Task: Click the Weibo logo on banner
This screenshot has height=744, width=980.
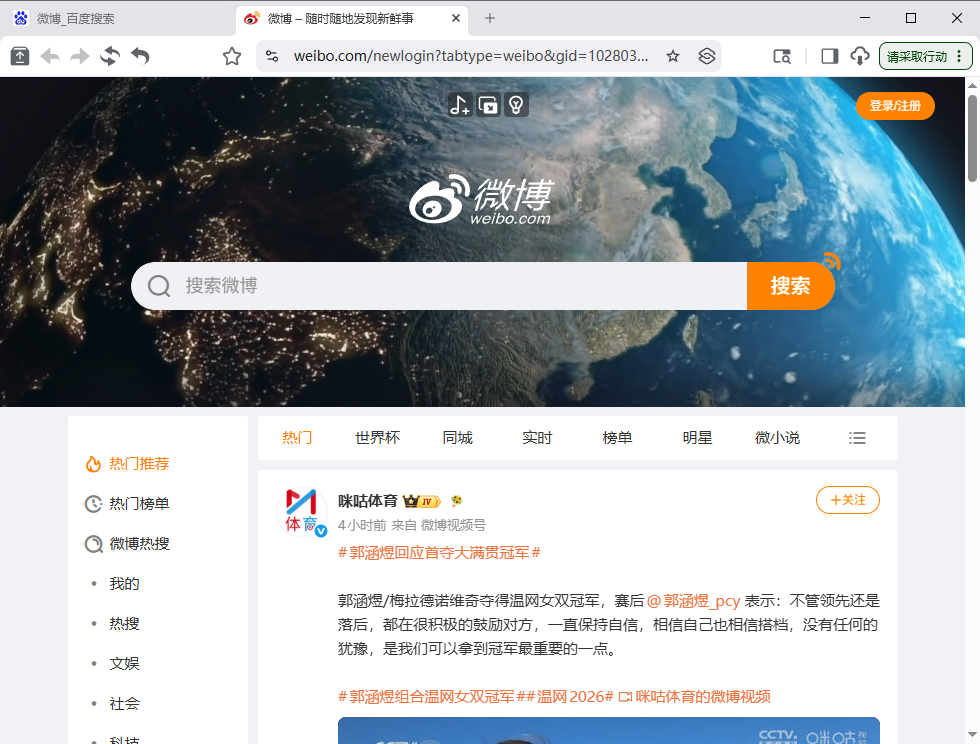Action: coord(481,200)
